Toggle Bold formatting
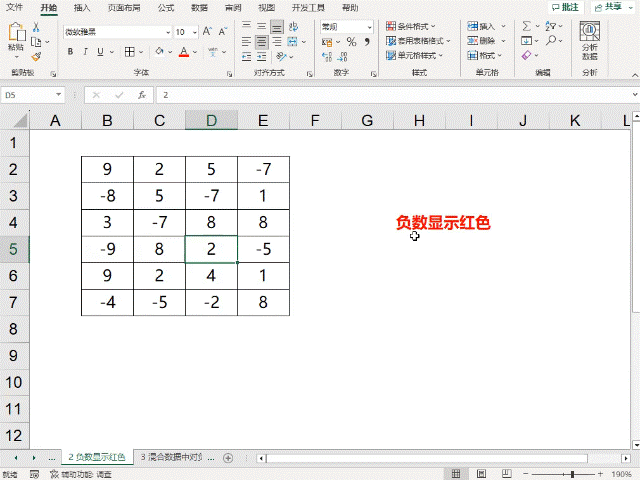The image size is (640, 480). (71, 52)
